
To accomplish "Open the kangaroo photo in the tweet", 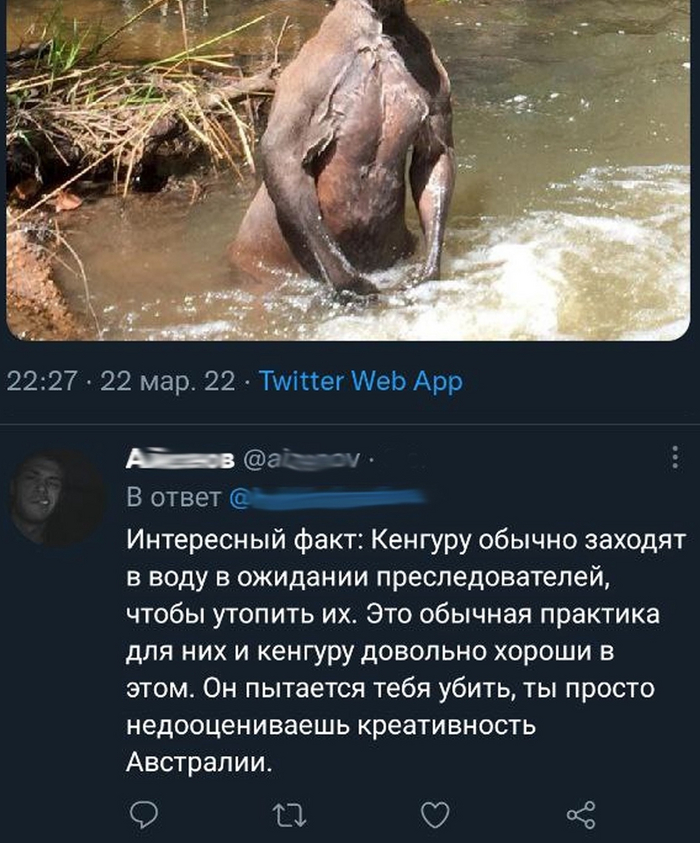I will [x=348, y=170].
